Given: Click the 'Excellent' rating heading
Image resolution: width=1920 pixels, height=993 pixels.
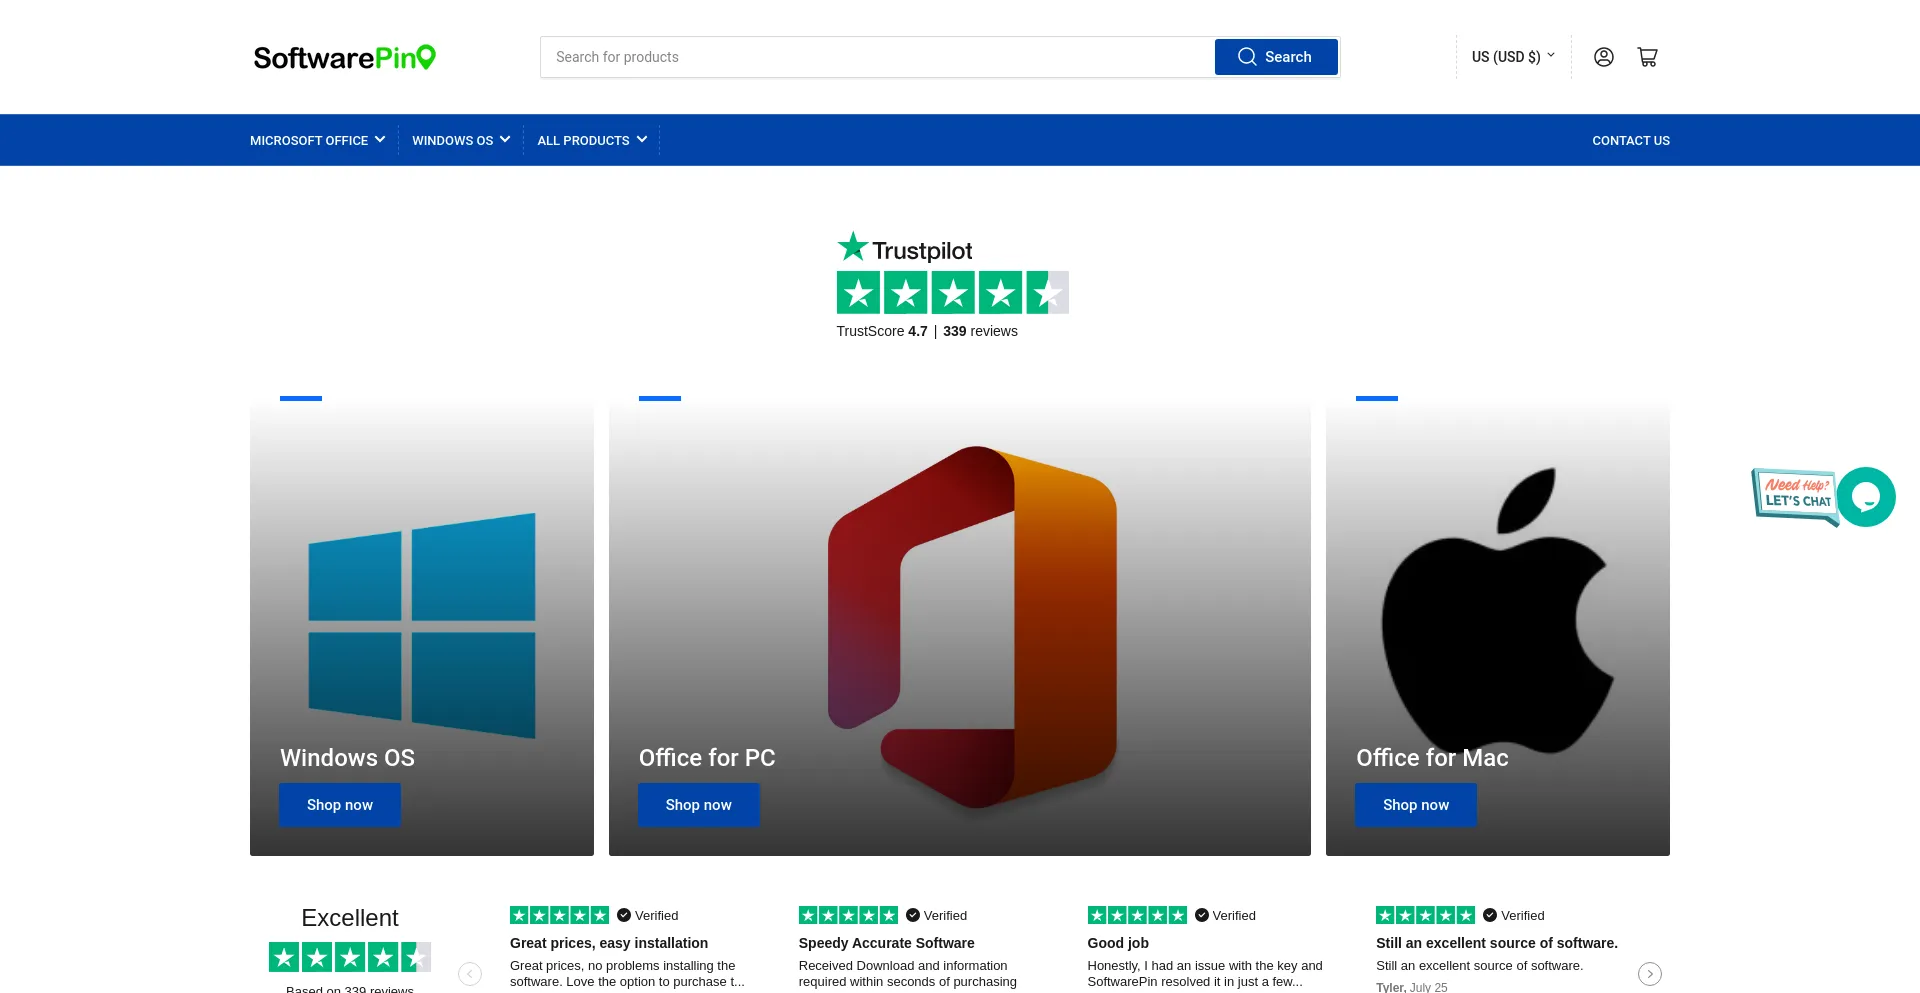Looking at the screenshot, I should coord(350,918).
